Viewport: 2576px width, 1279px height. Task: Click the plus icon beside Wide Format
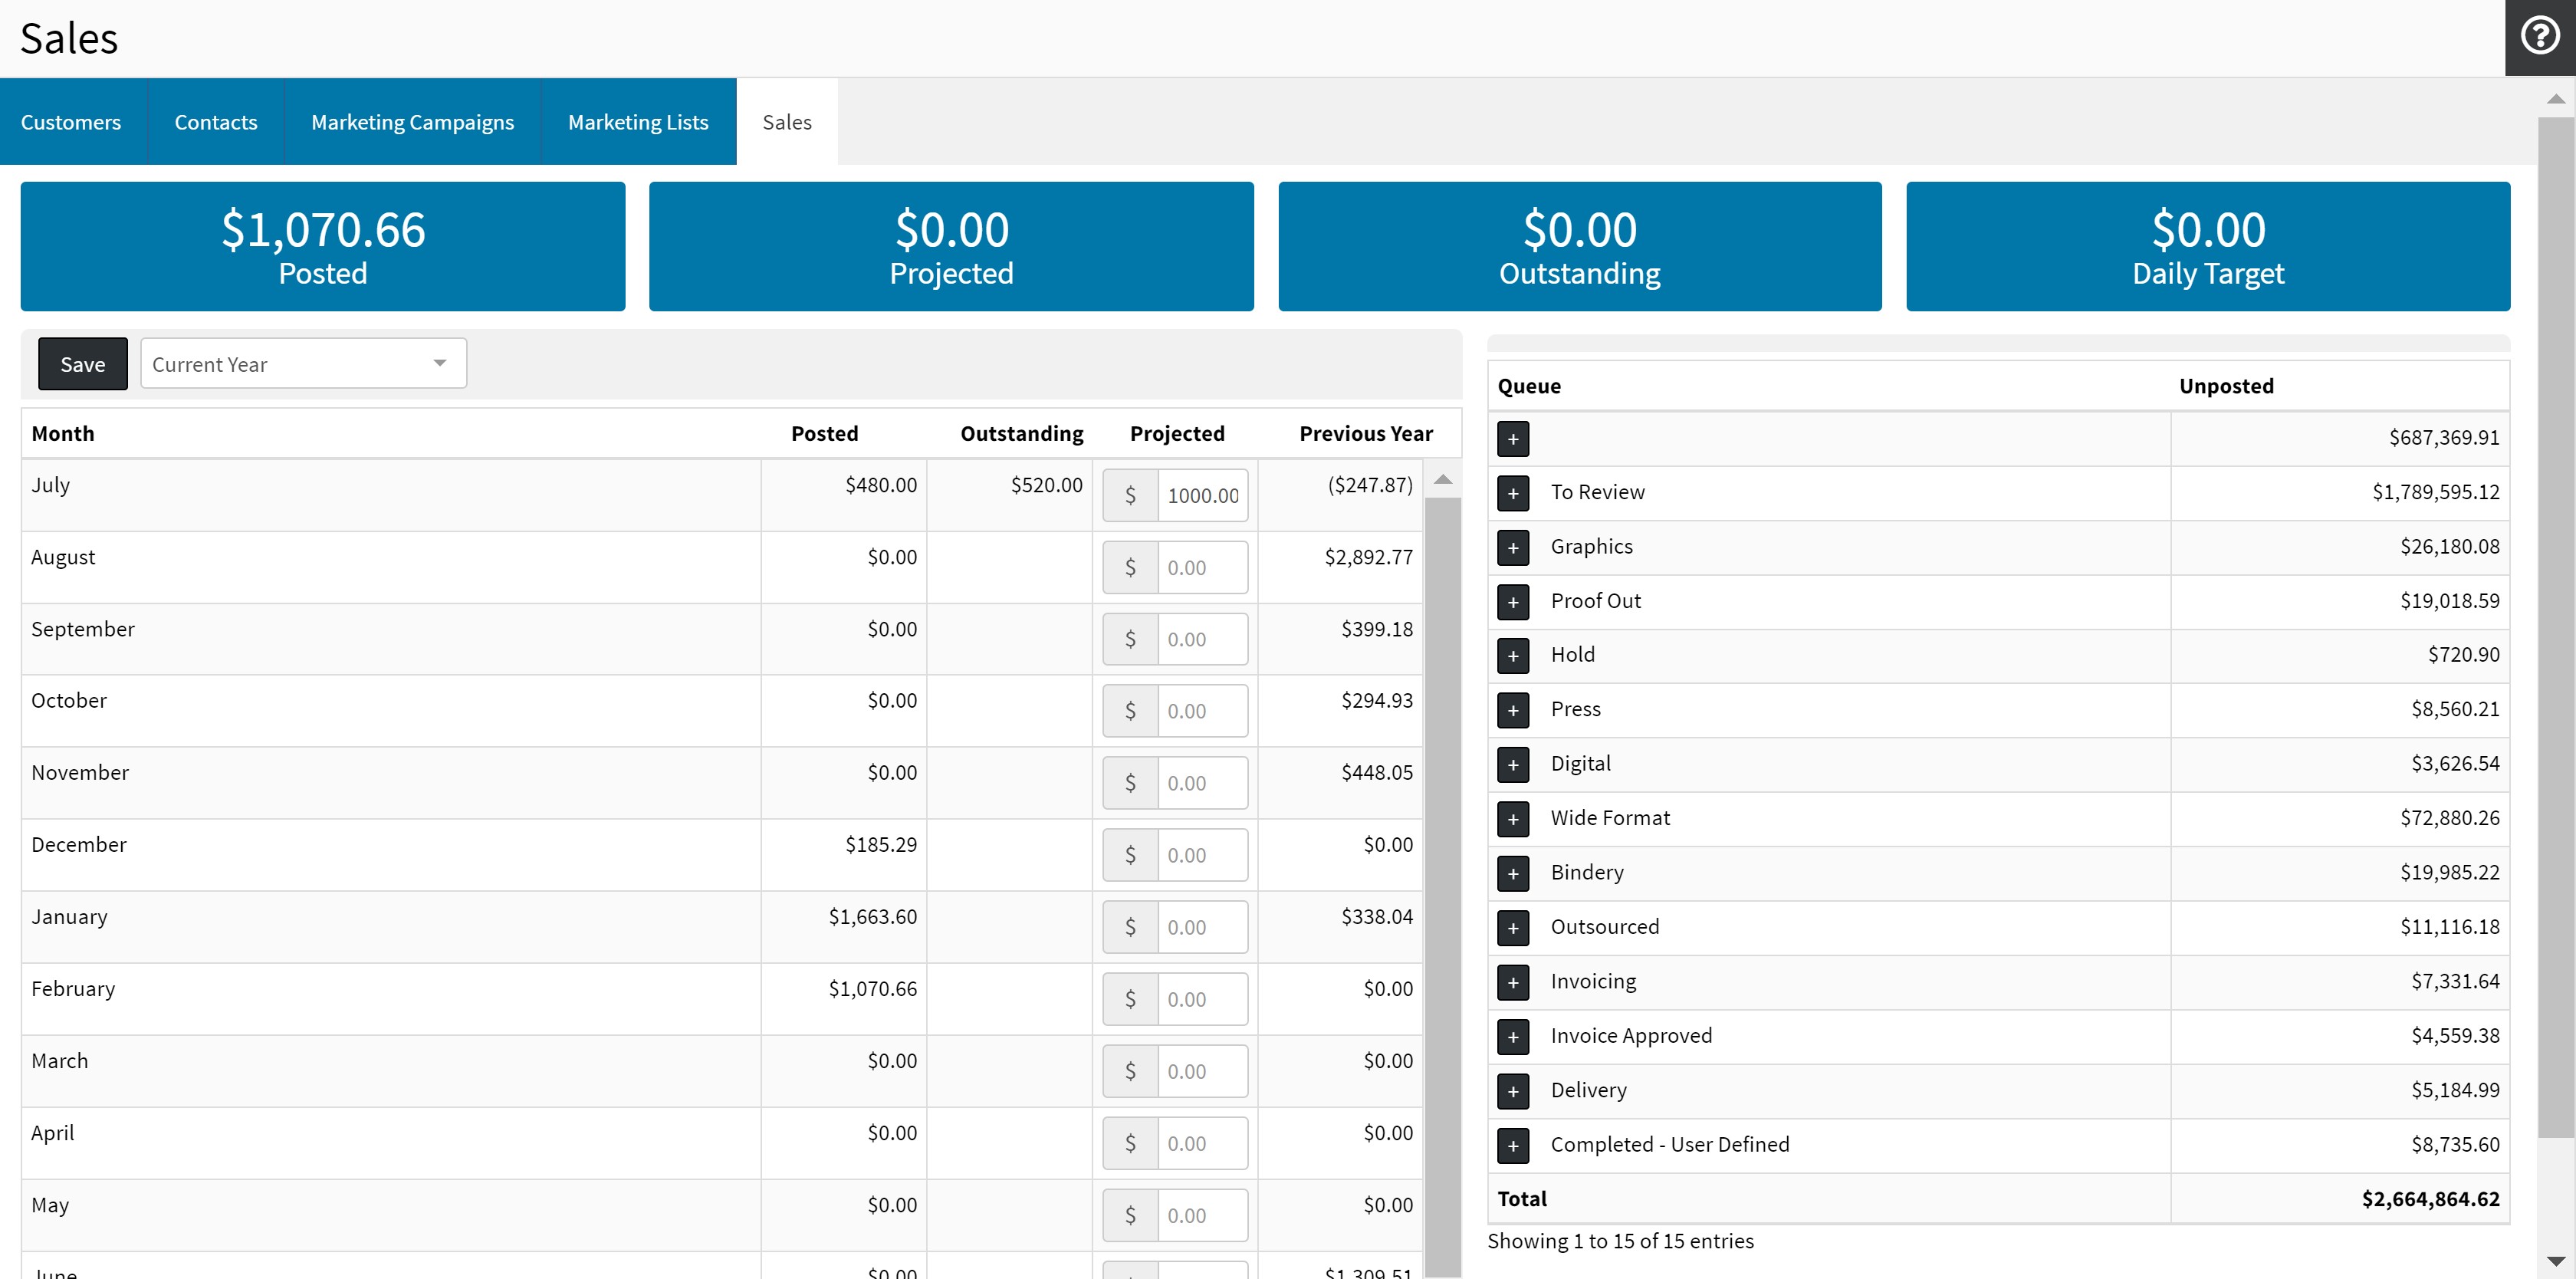tap(1513, 819)
